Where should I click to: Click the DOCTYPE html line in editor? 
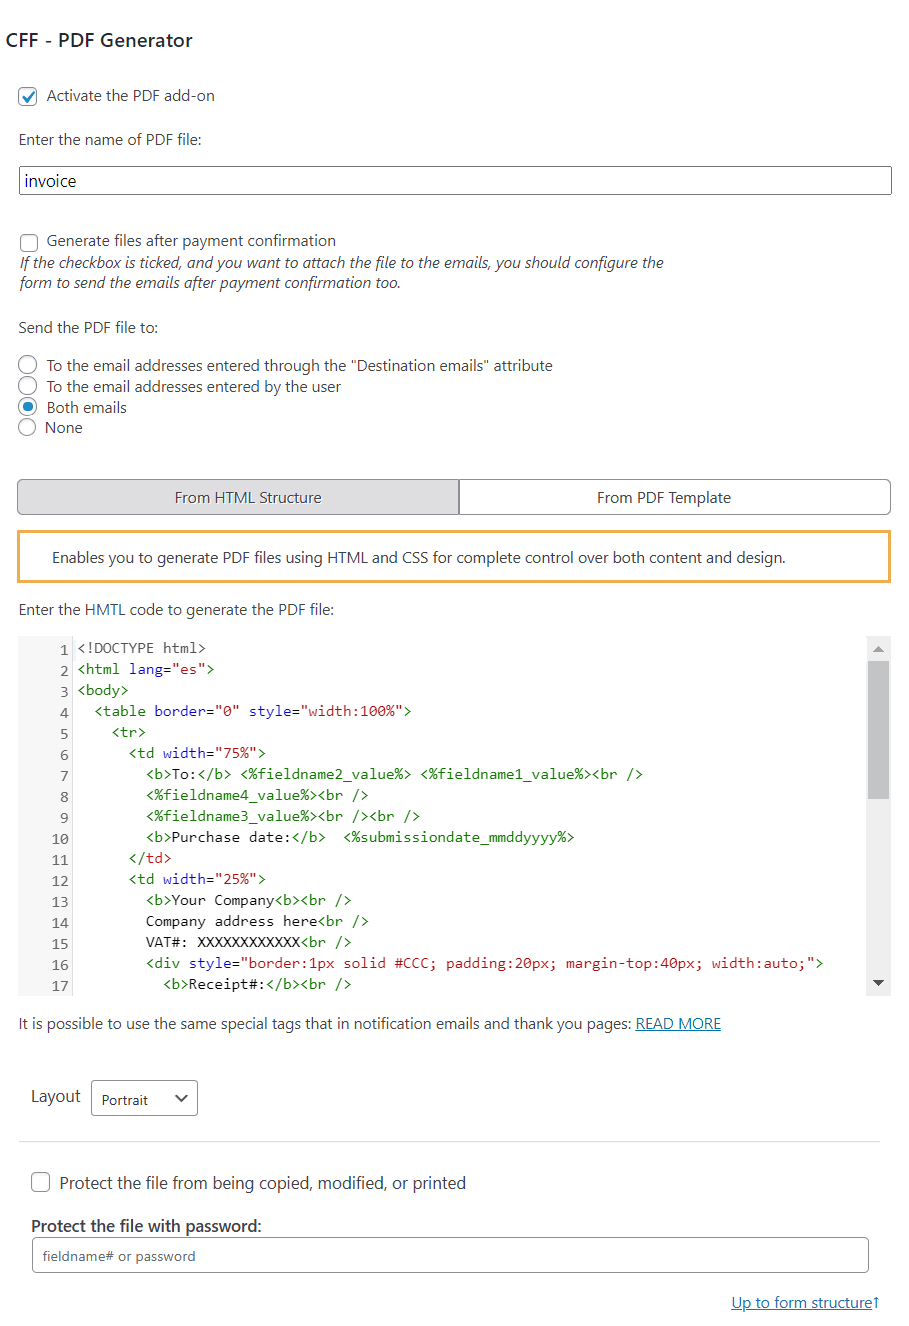142,648
